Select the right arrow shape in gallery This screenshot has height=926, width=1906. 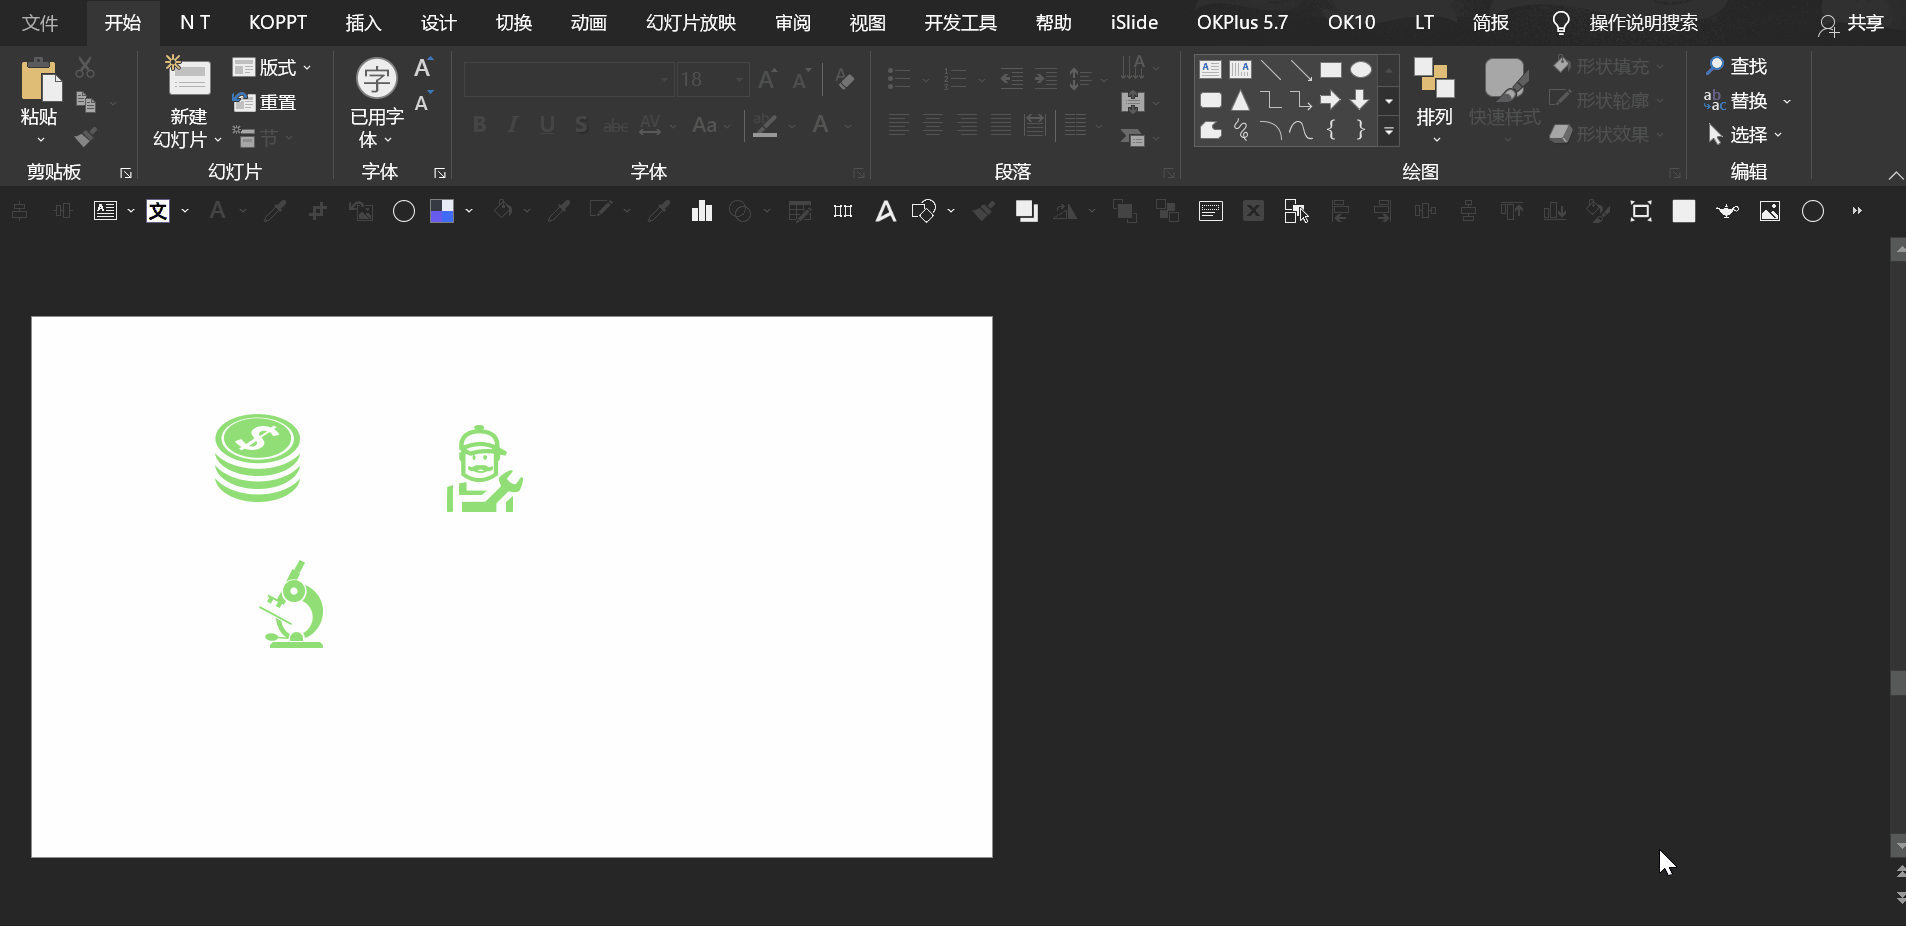click(1330, 100)
